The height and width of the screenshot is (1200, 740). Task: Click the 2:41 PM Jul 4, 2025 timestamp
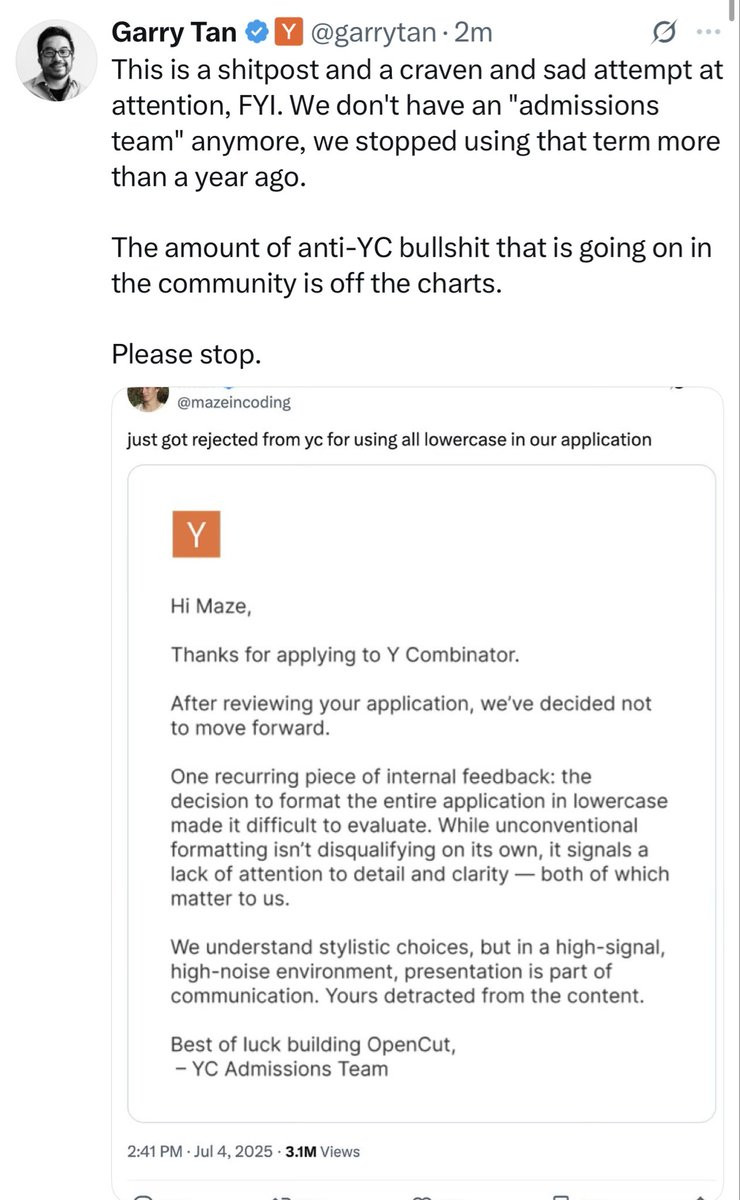tap(200, 1151)
